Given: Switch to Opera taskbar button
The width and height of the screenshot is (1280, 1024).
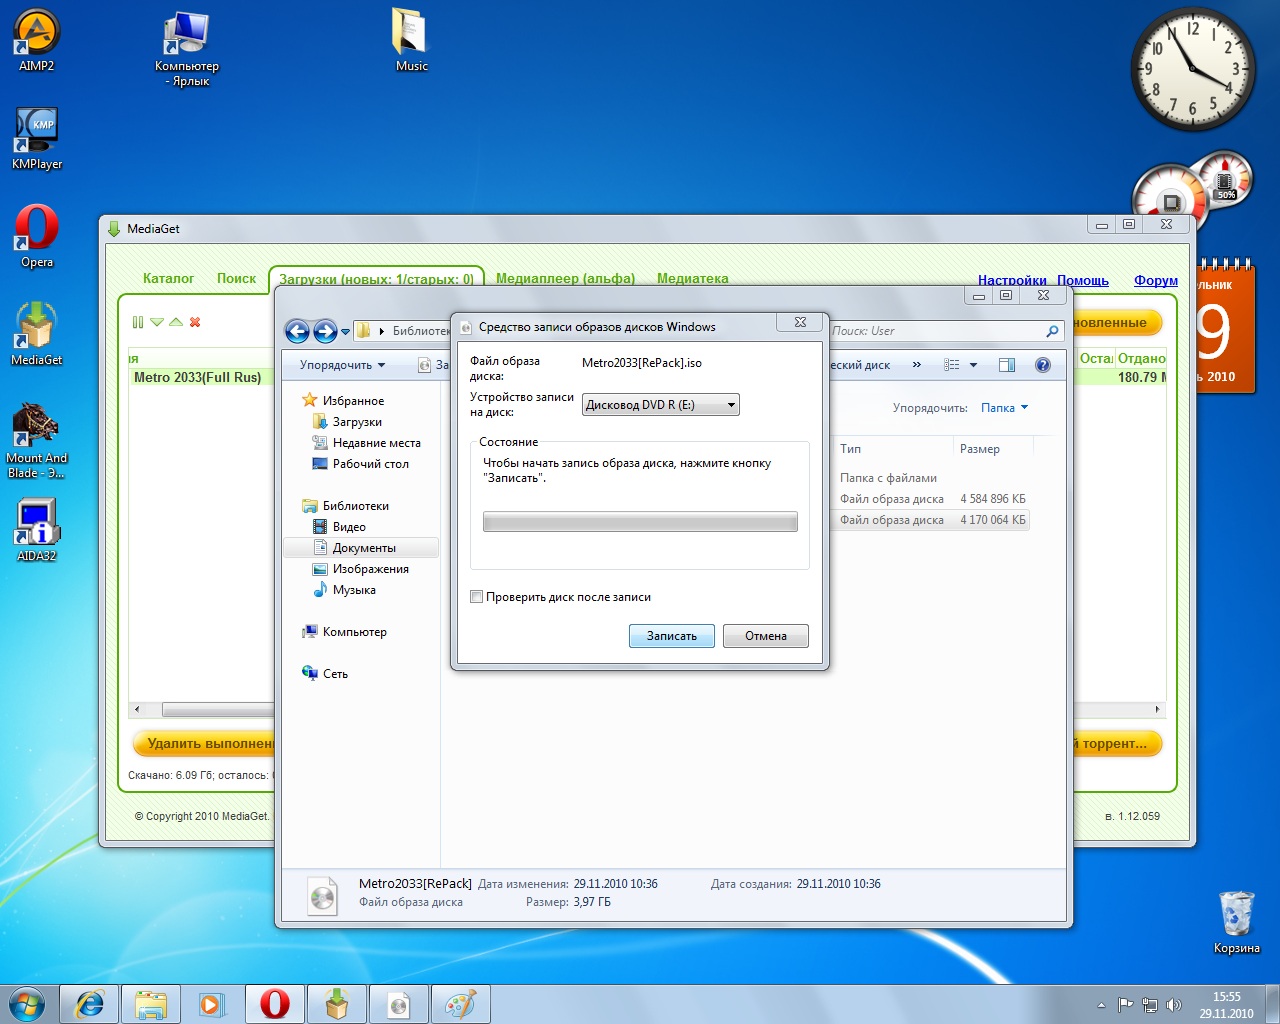Looking at the screenshot, I should pyautogui.click(x=275, y=1004).
